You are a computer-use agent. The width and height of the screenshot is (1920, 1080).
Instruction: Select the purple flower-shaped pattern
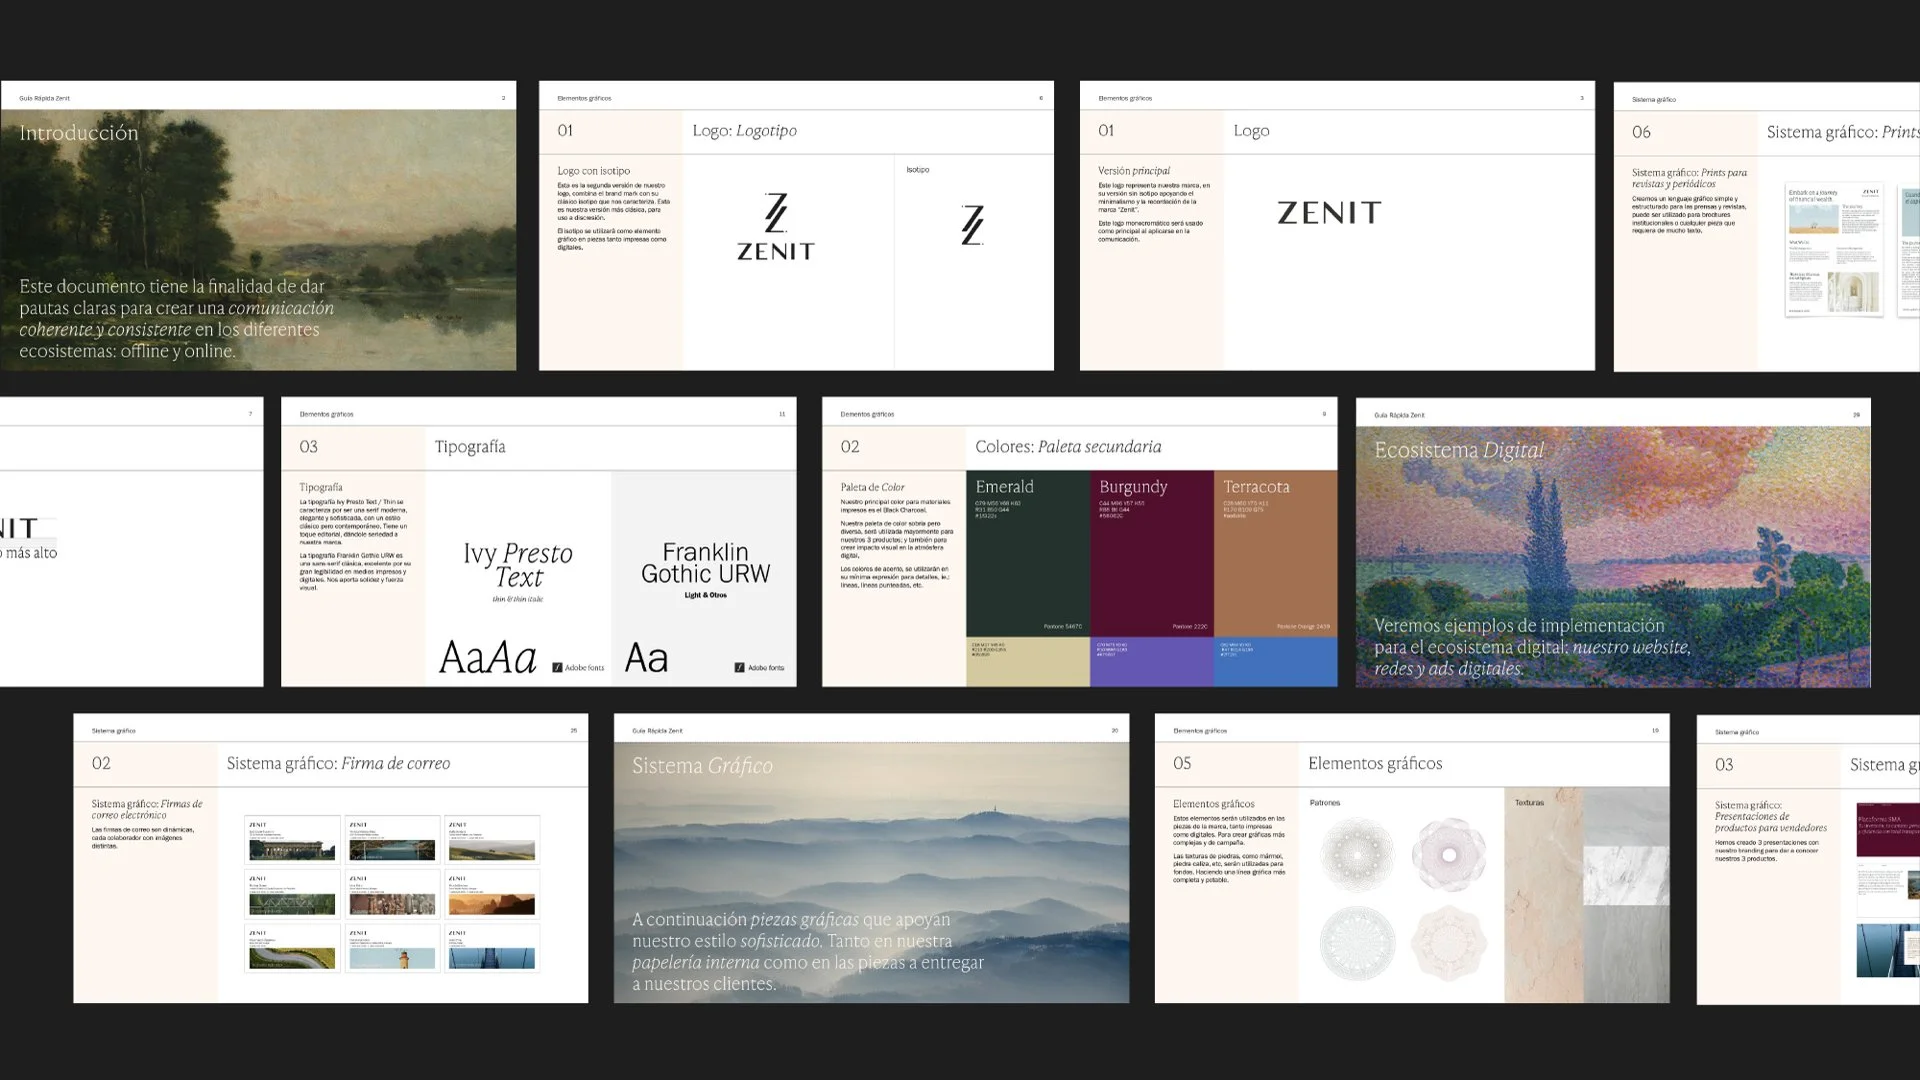coord(1449,855)
